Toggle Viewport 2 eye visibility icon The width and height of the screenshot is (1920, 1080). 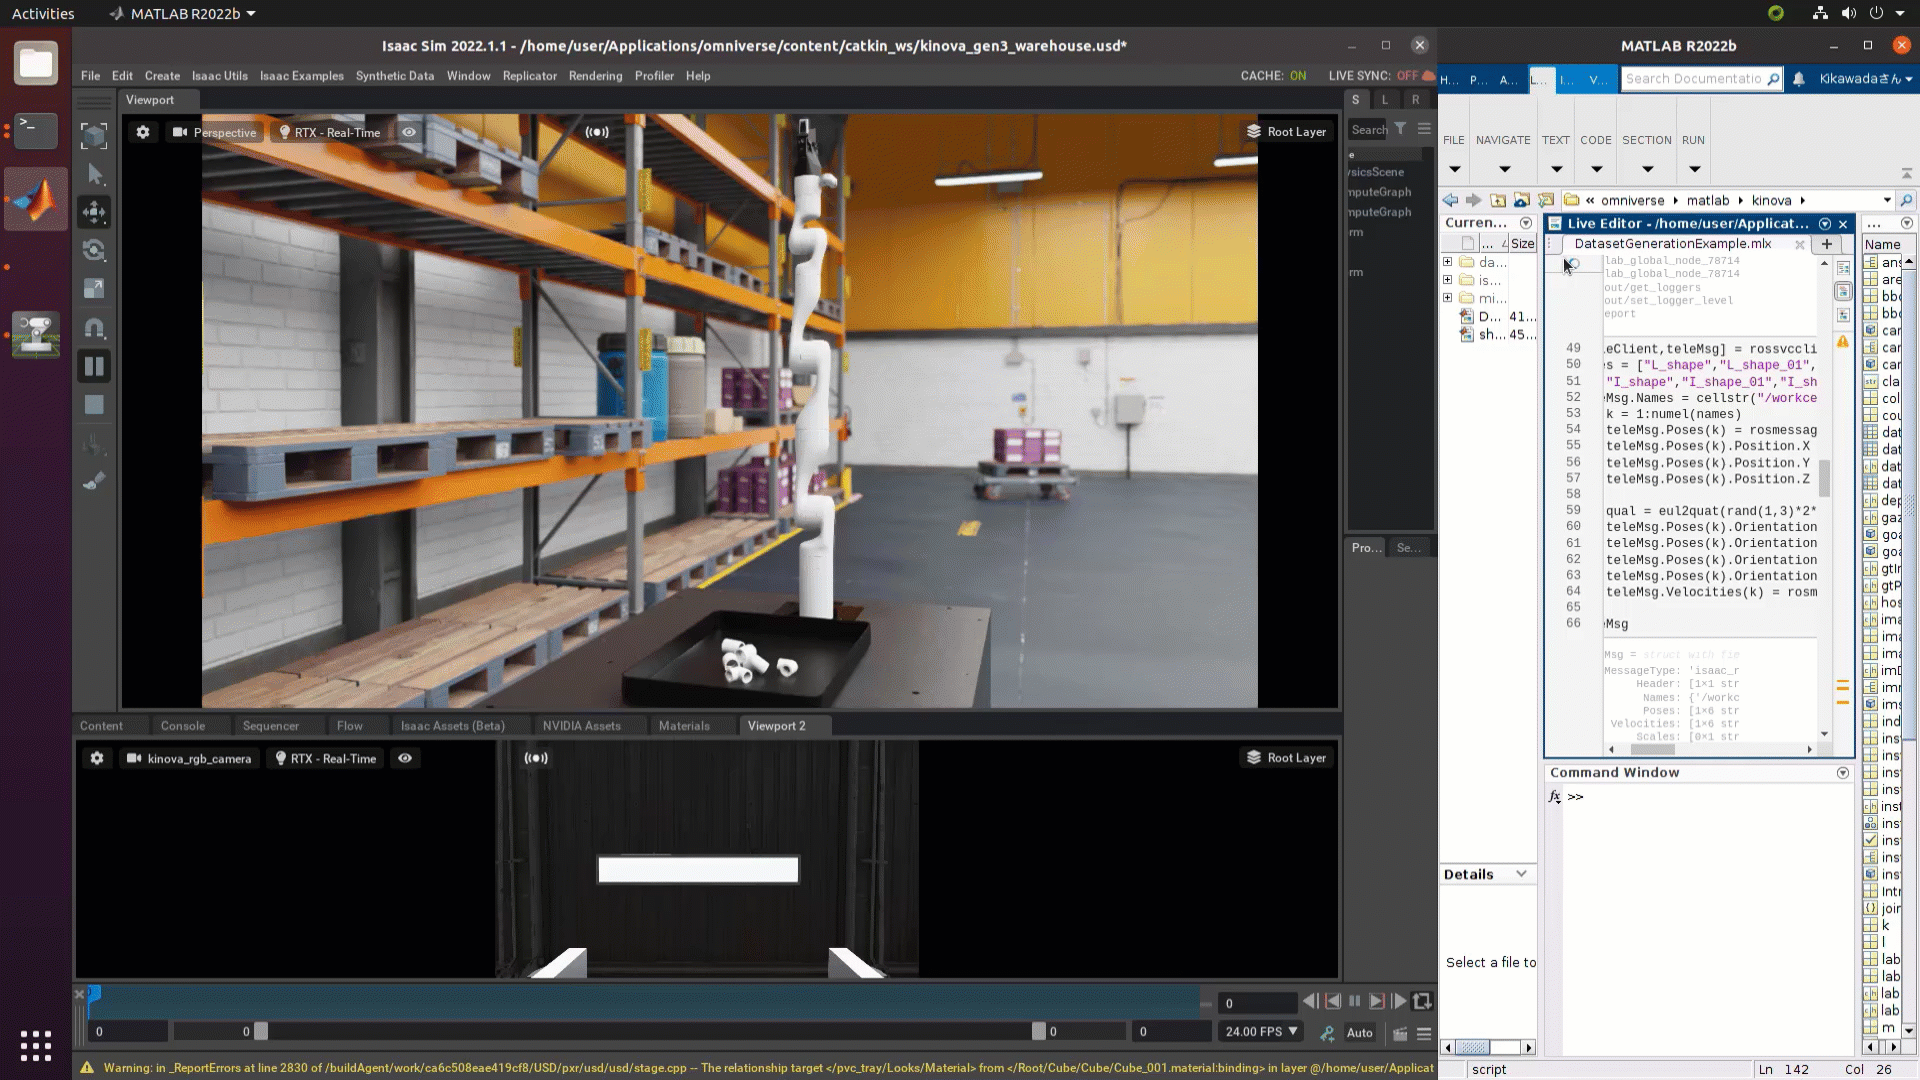[x=405, y=758]
